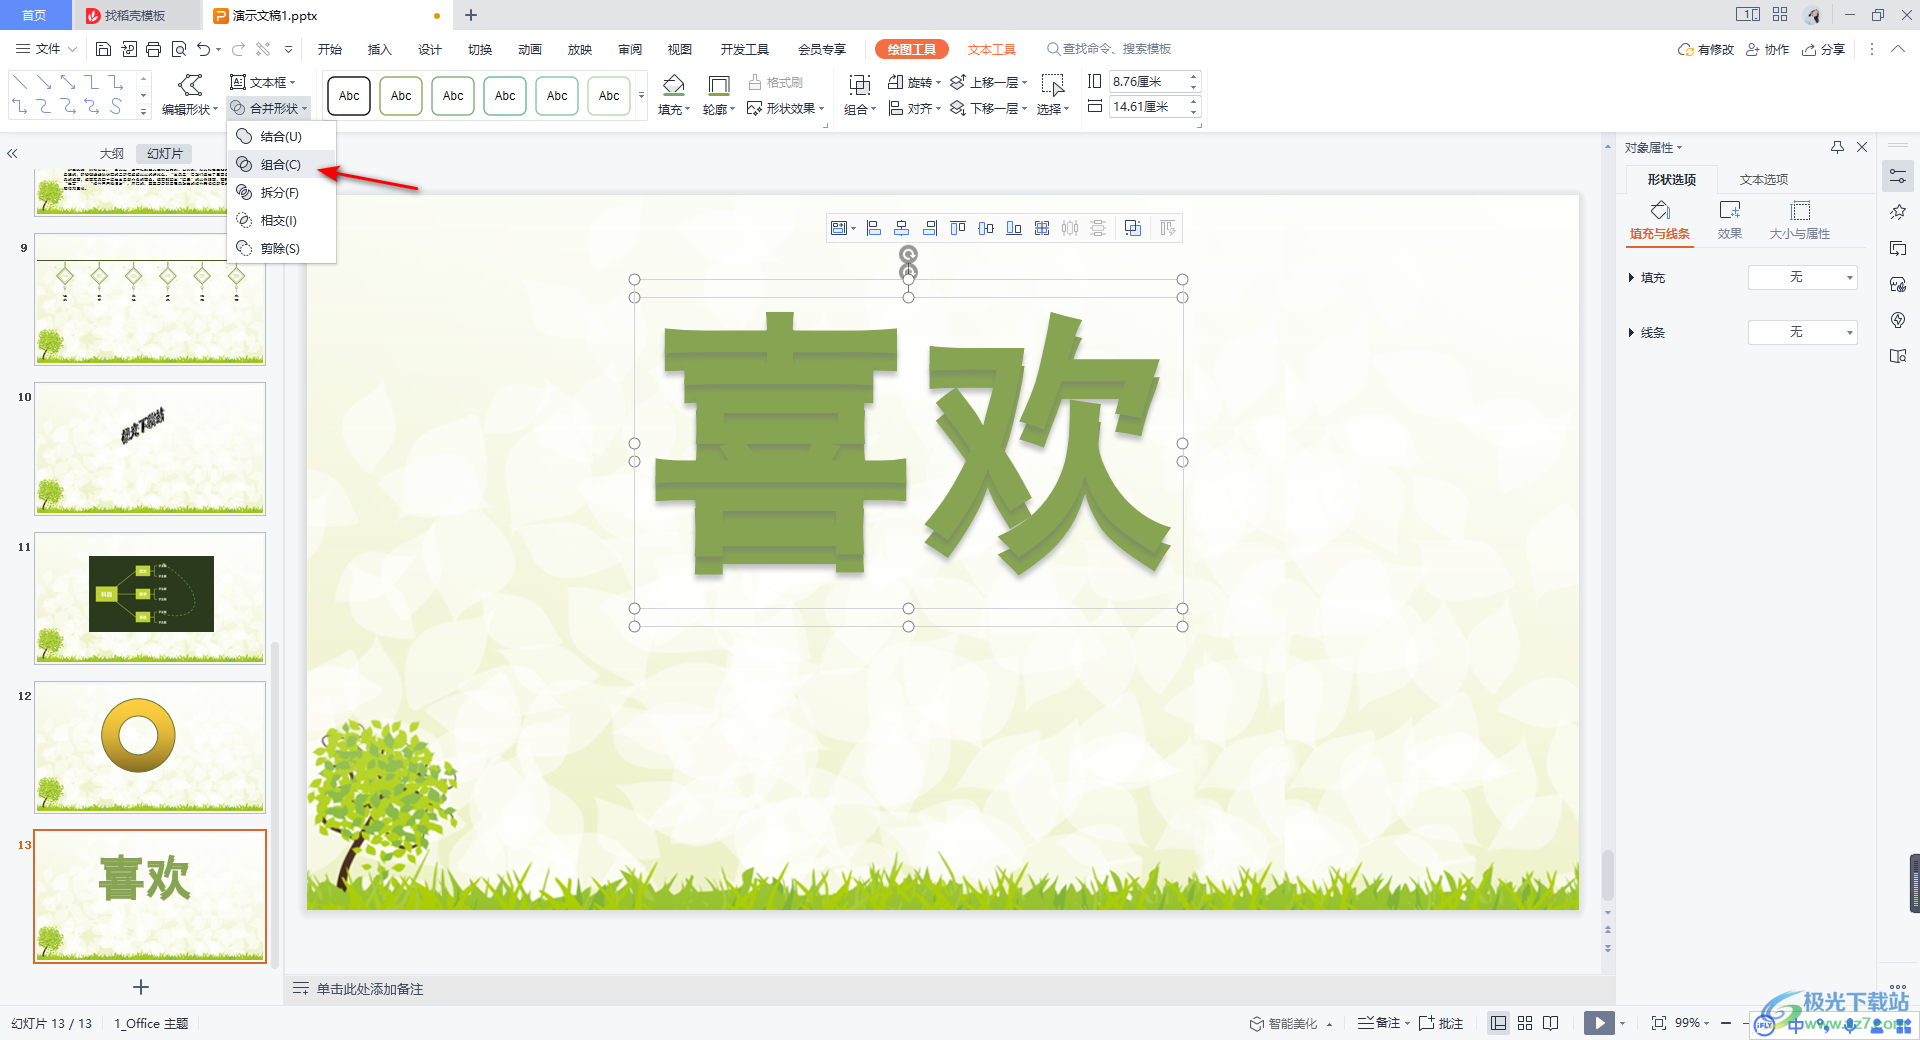Choose Subtract (剪除) from merge menu
Screen dimensions: 1920x1040
[x=281, y=249]
